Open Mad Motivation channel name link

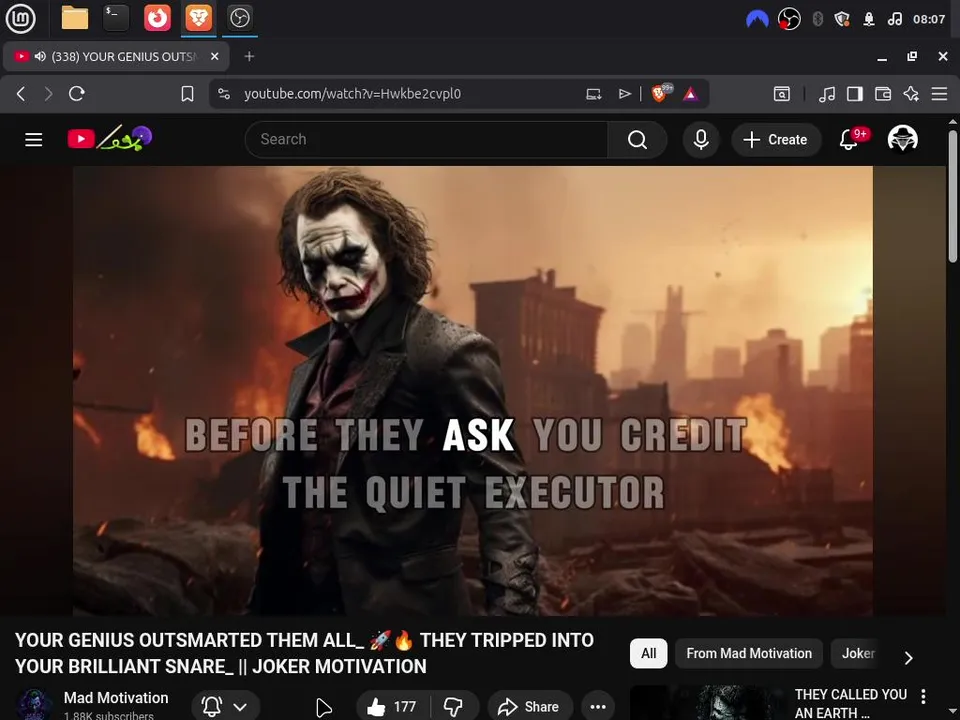click(116, 698)
